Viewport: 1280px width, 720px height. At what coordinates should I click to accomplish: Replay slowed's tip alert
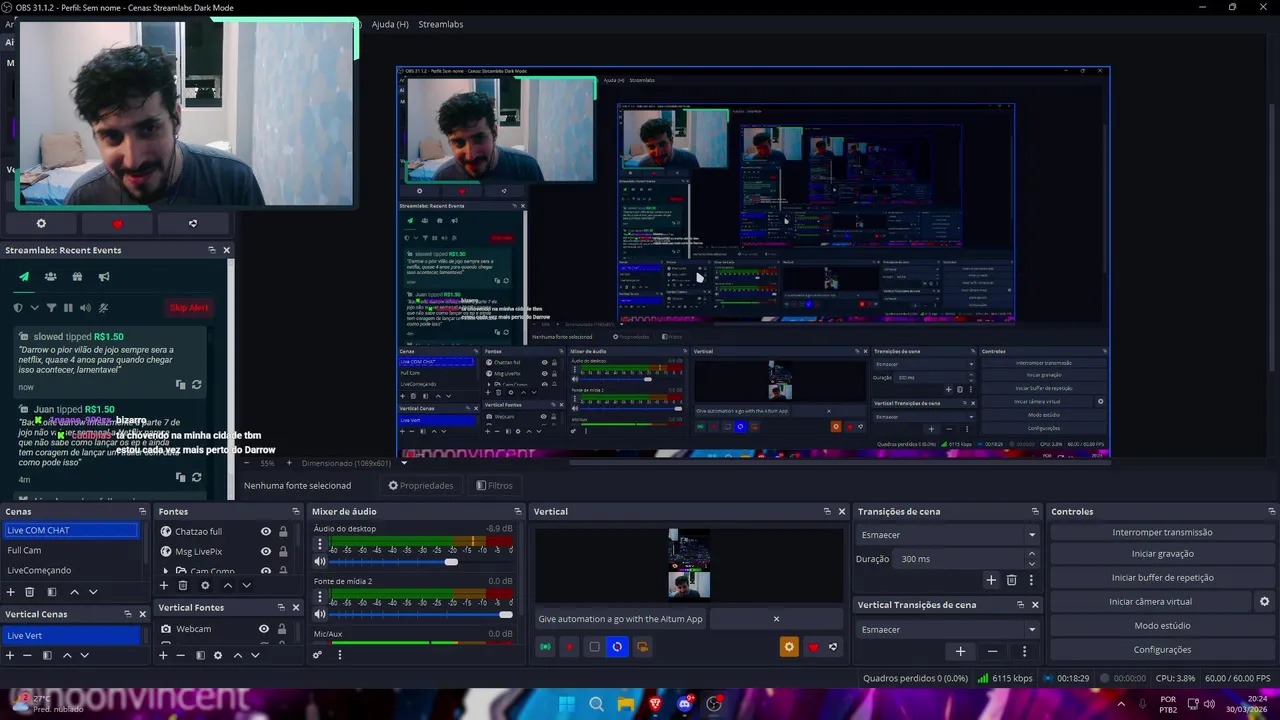coord(196,384)
